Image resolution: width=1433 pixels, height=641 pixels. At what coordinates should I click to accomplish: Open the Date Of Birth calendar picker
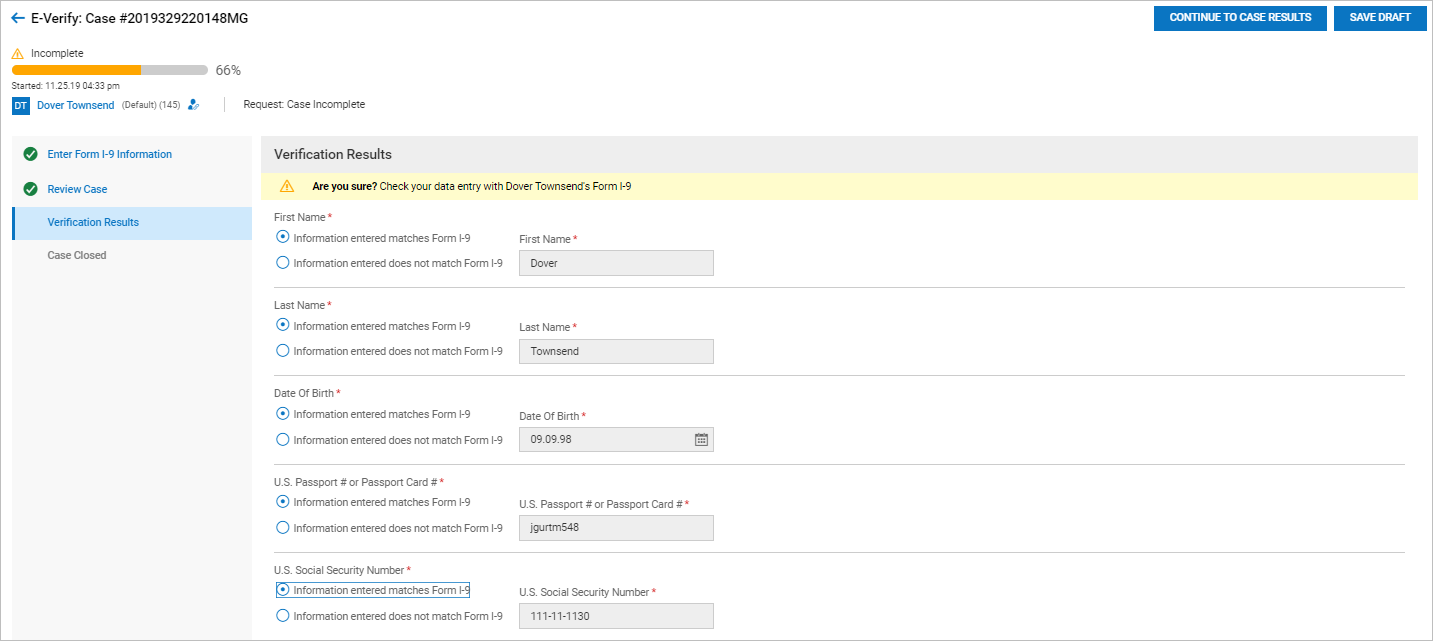[x=701, y=440]
